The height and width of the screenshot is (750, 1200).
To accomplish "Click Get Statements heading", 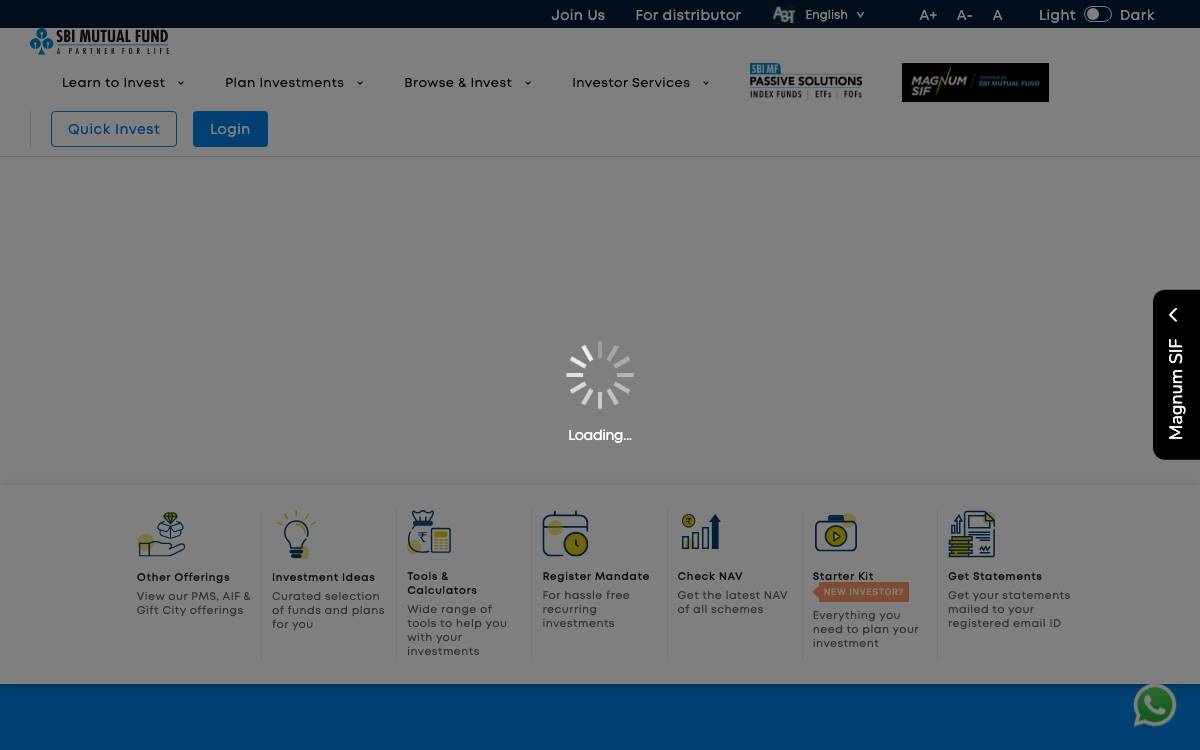I will point(995,576).
